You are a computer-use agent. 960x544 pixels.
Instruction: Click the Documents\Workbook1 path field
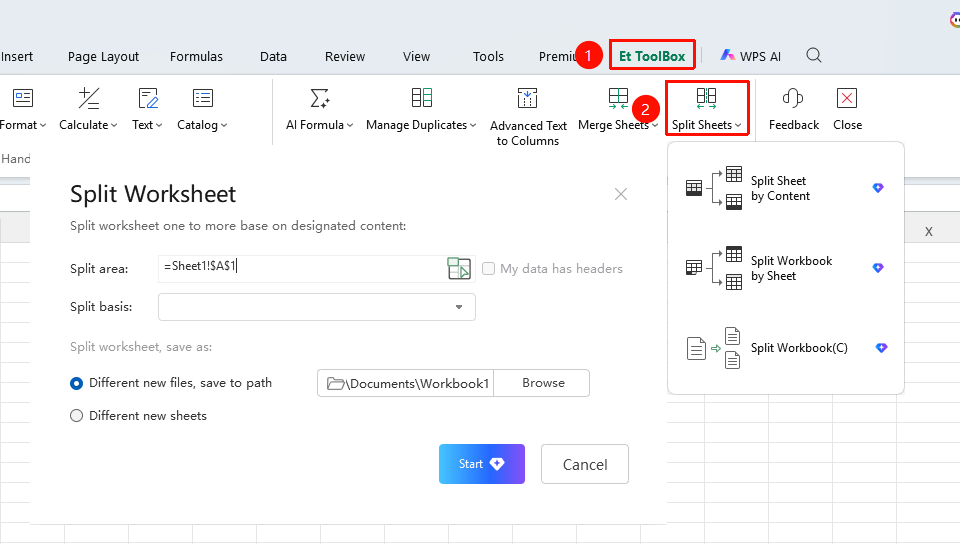click(405, 383)
